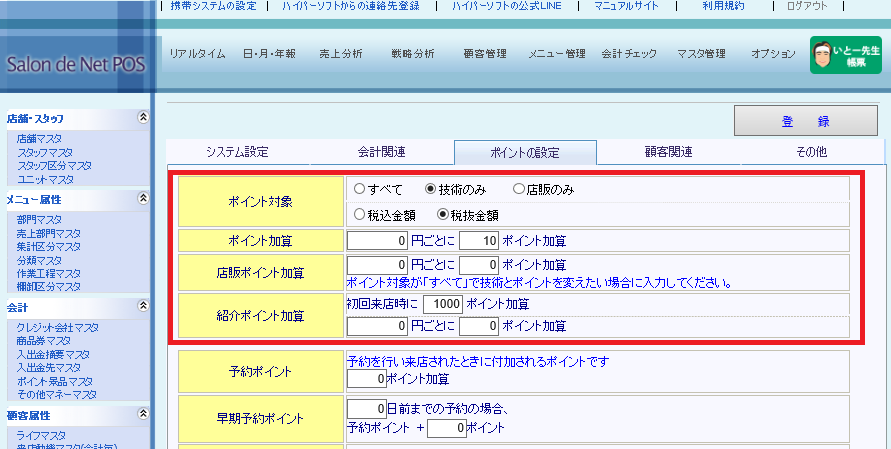Click the 初回来店時 1000 points input field

(441, 304)
